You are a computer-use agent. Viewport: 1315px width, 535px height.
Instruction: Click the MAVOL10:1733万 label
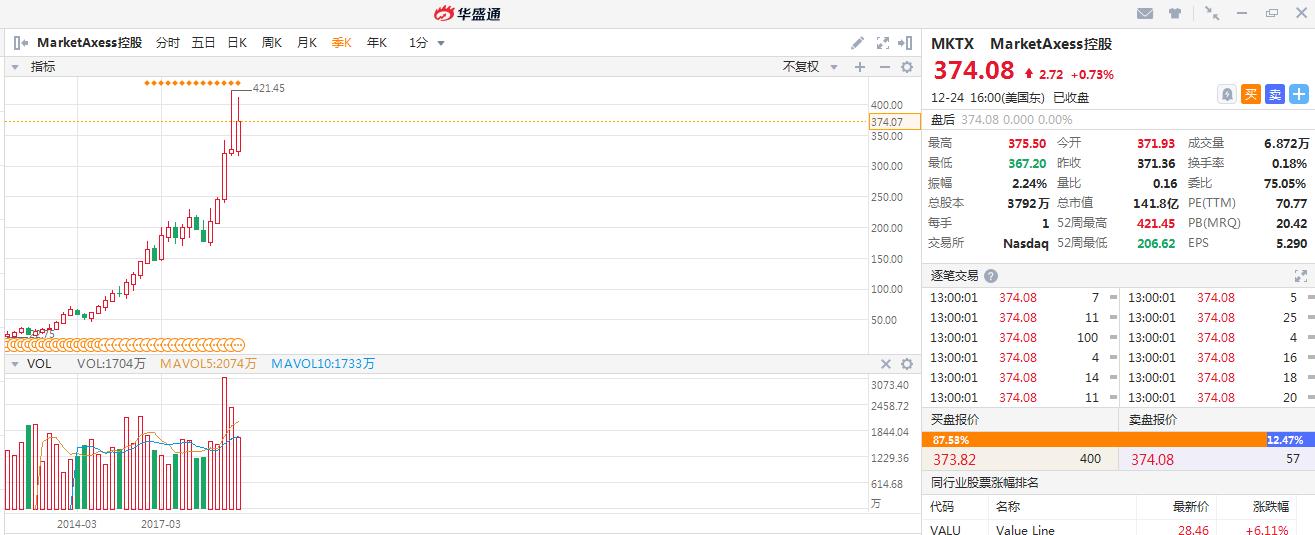point(323,364)
